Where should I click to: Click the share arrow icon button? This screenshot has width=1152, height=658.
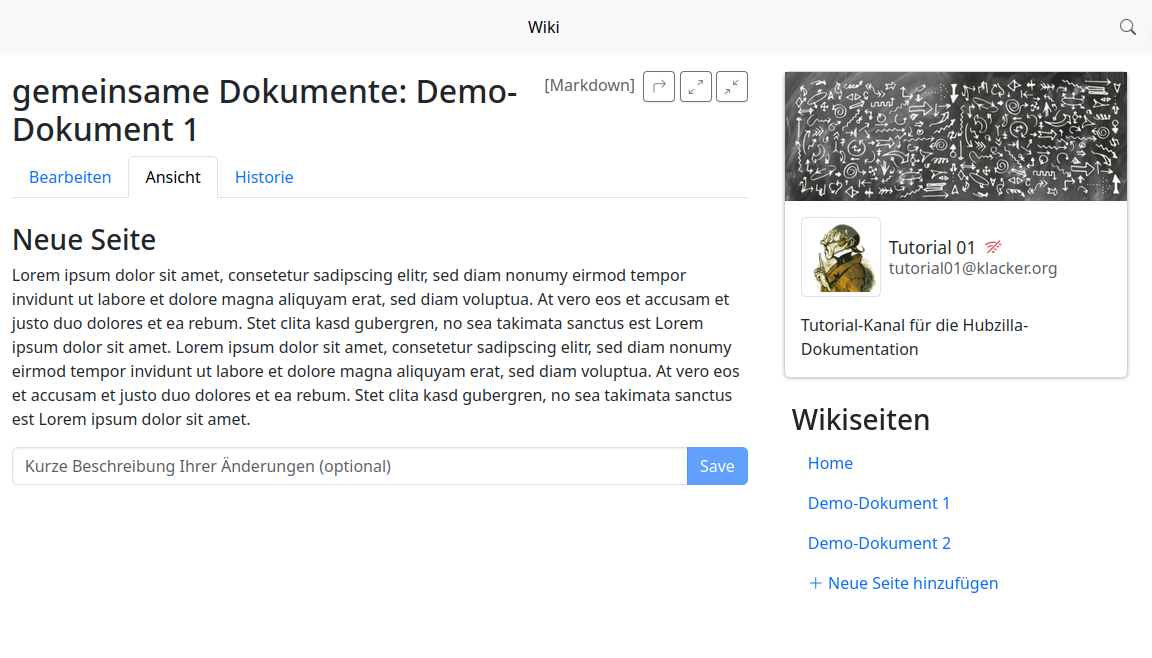pyautogui.click(x=659, y=87)
